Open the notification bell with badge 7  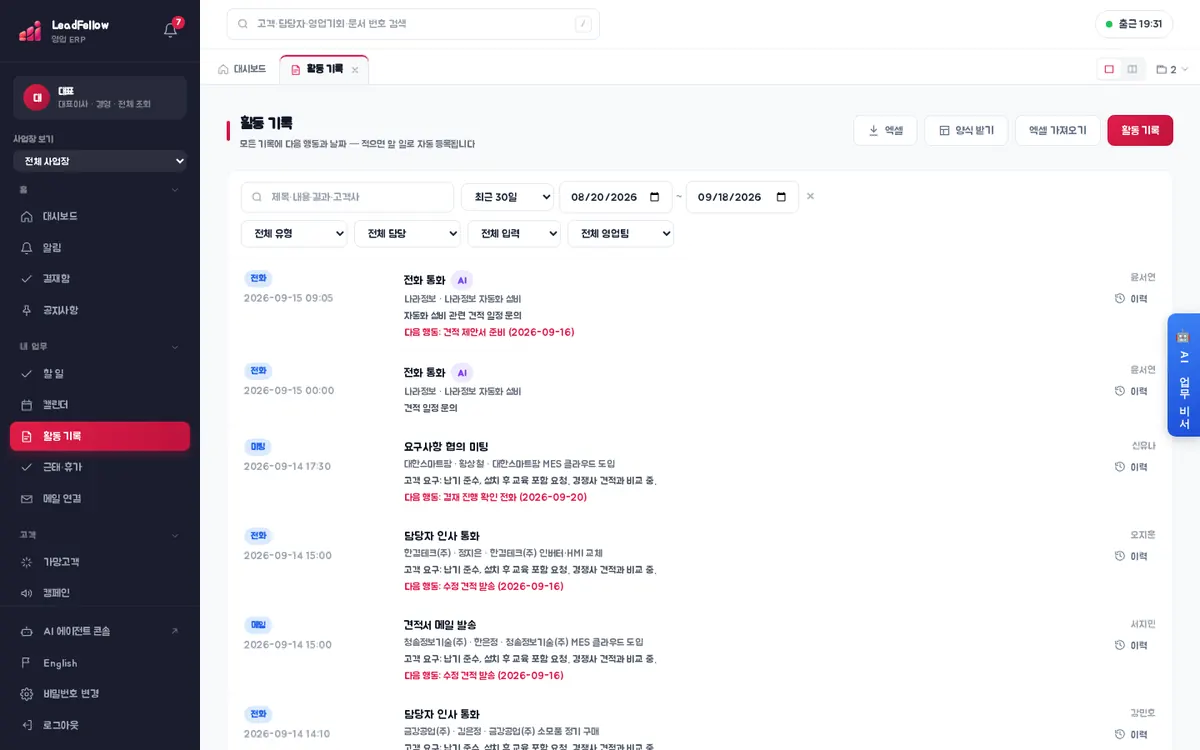click(171, 30)
